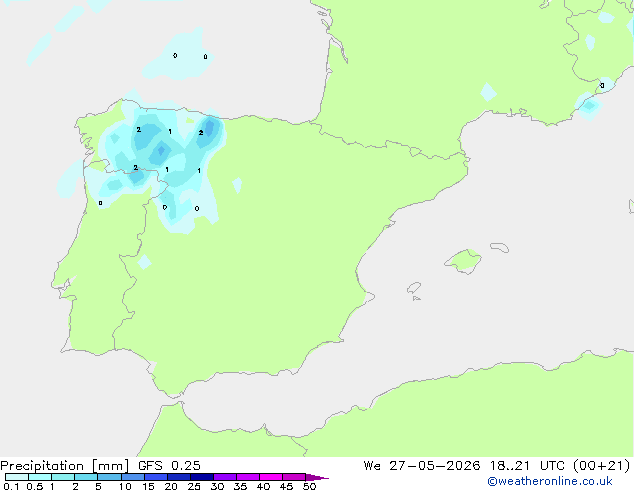634x490 pixels.
Task: Select the purple above-50 legend arrow tip
Action: pos(317,477)
